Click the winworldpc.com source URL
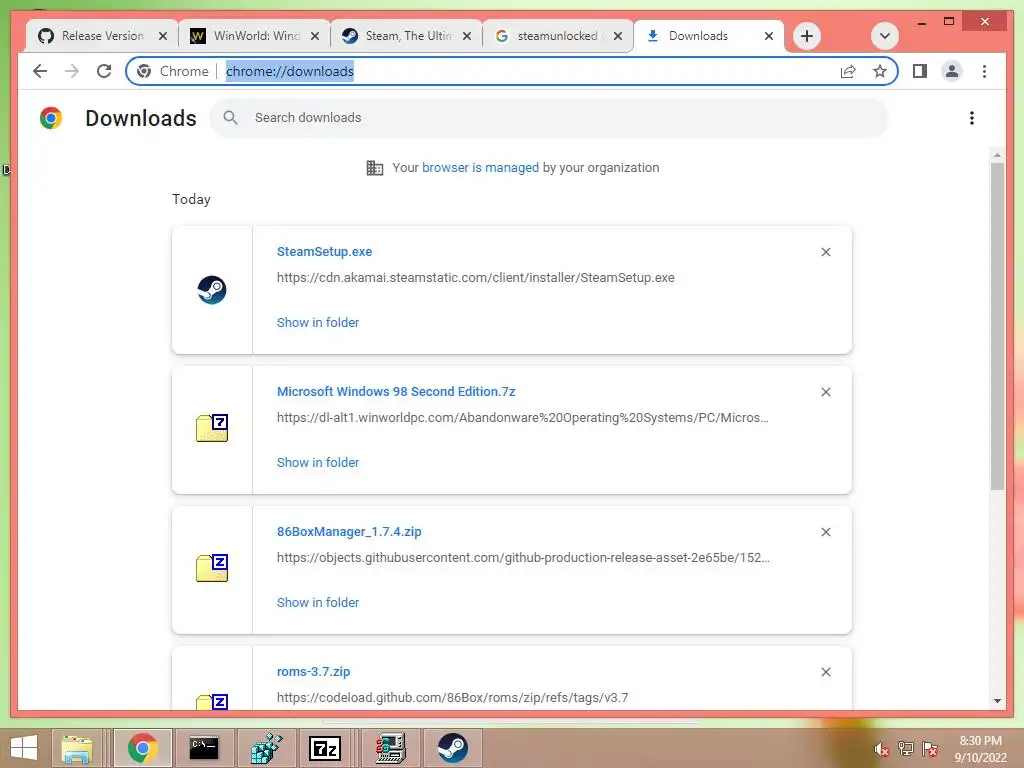Viewport: 1024px width, 768px height. tap(522, 417)
